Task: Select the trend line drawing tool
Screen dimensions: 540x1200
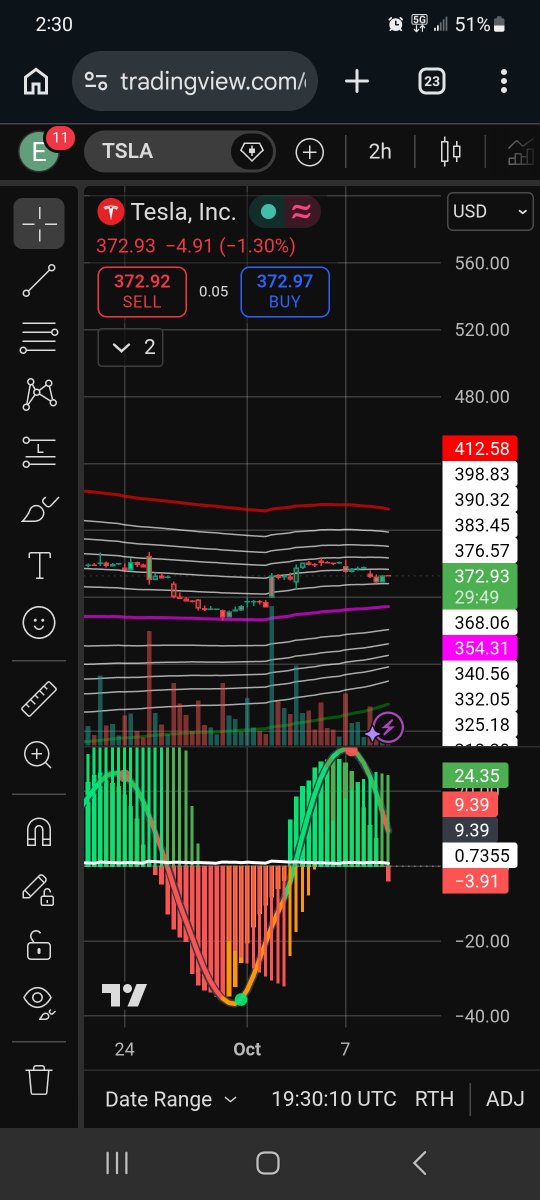Action: coord(39,281)
